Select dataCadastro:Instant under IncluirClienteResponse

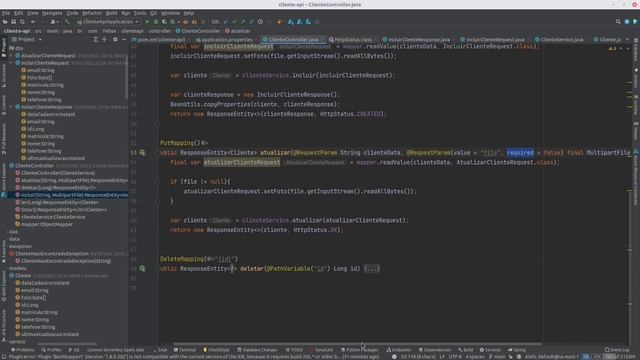click(48, 114)
